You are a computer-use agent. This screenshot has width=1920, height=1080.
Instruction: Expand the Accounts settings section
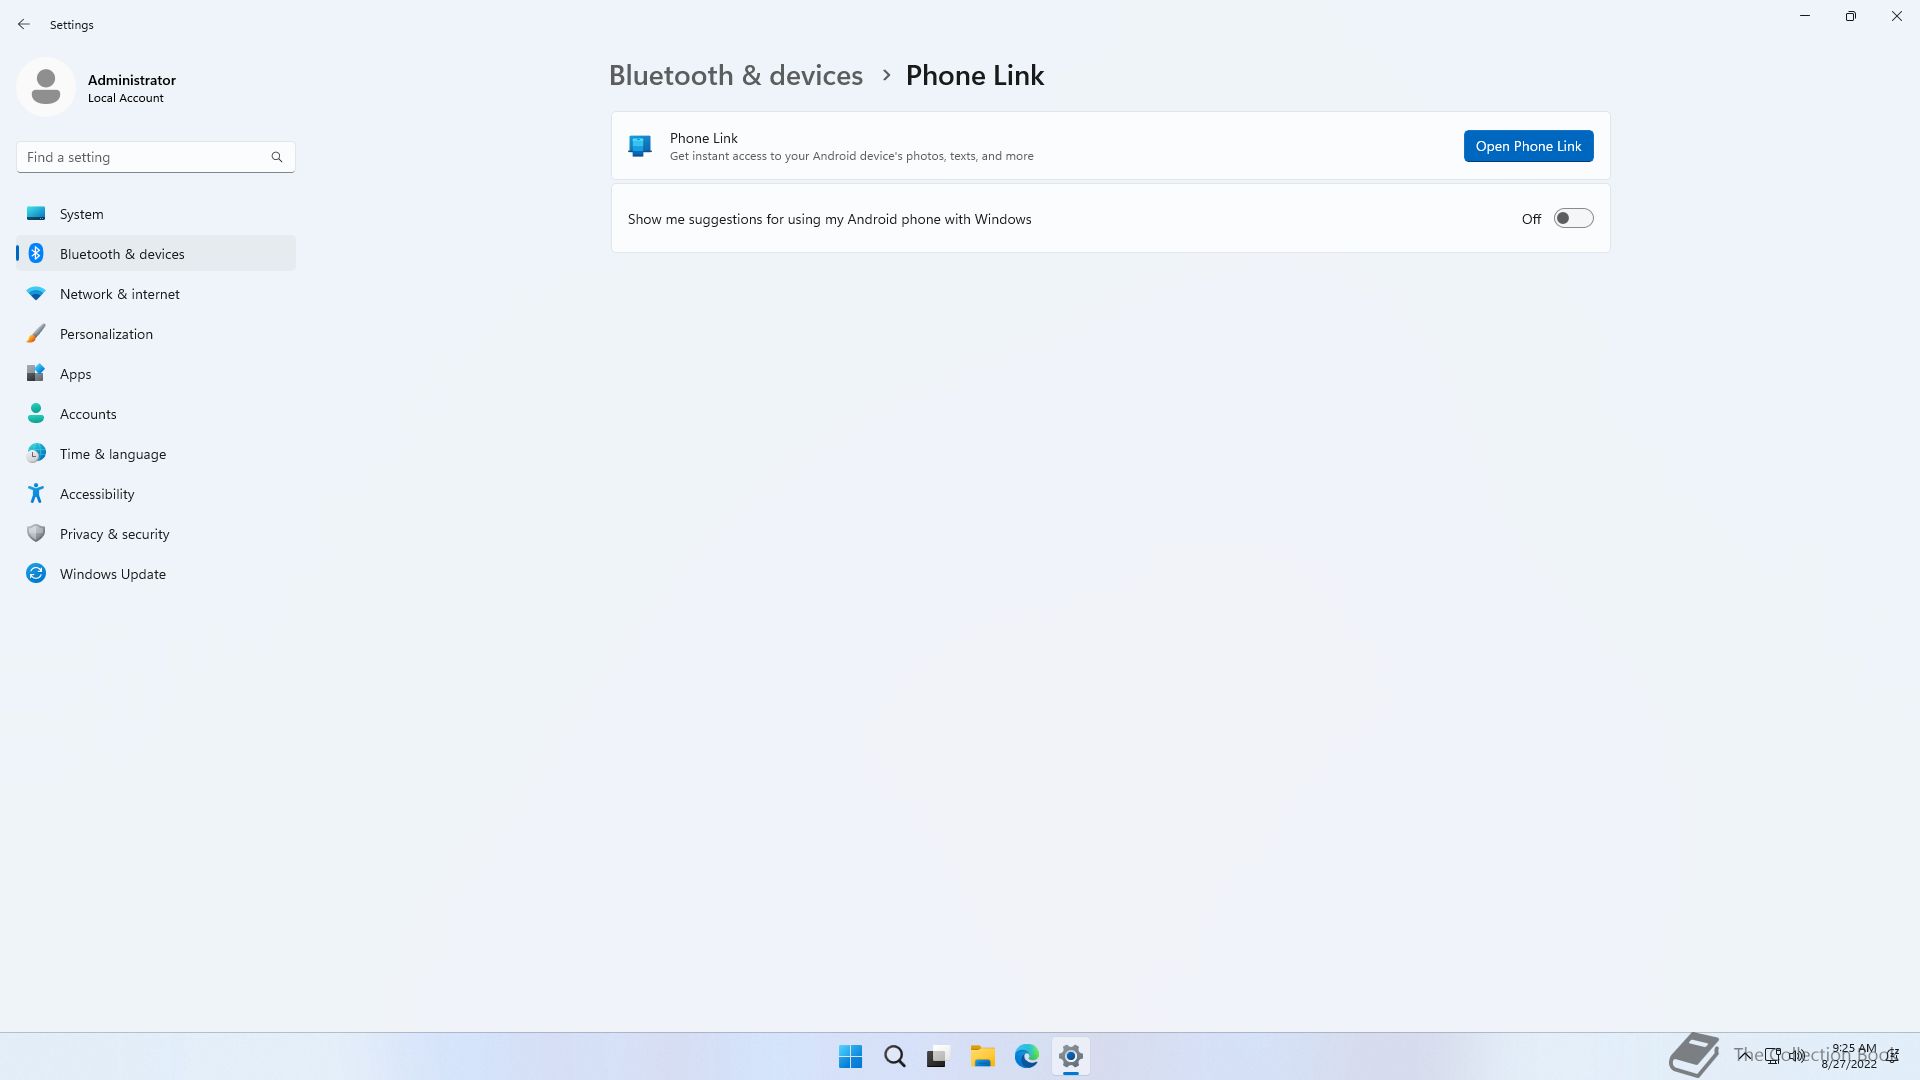88,413
